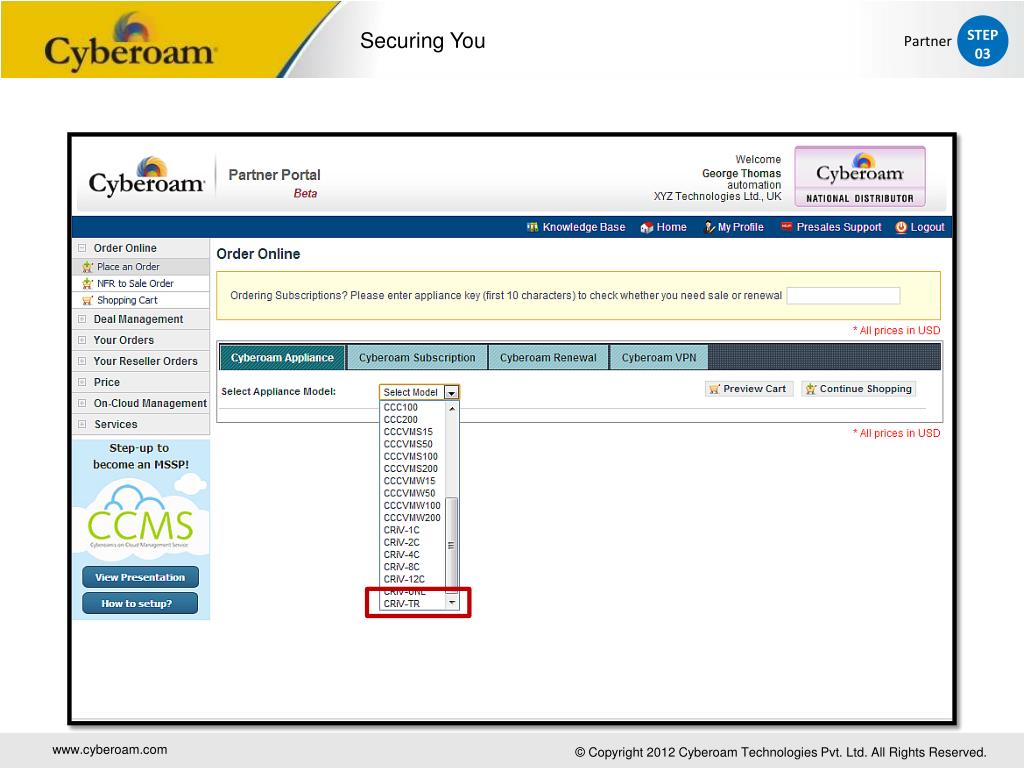This screenshot has height=768, width=1024.
Task: Click the Presales Support flag icon
Action: pos(786,227)
